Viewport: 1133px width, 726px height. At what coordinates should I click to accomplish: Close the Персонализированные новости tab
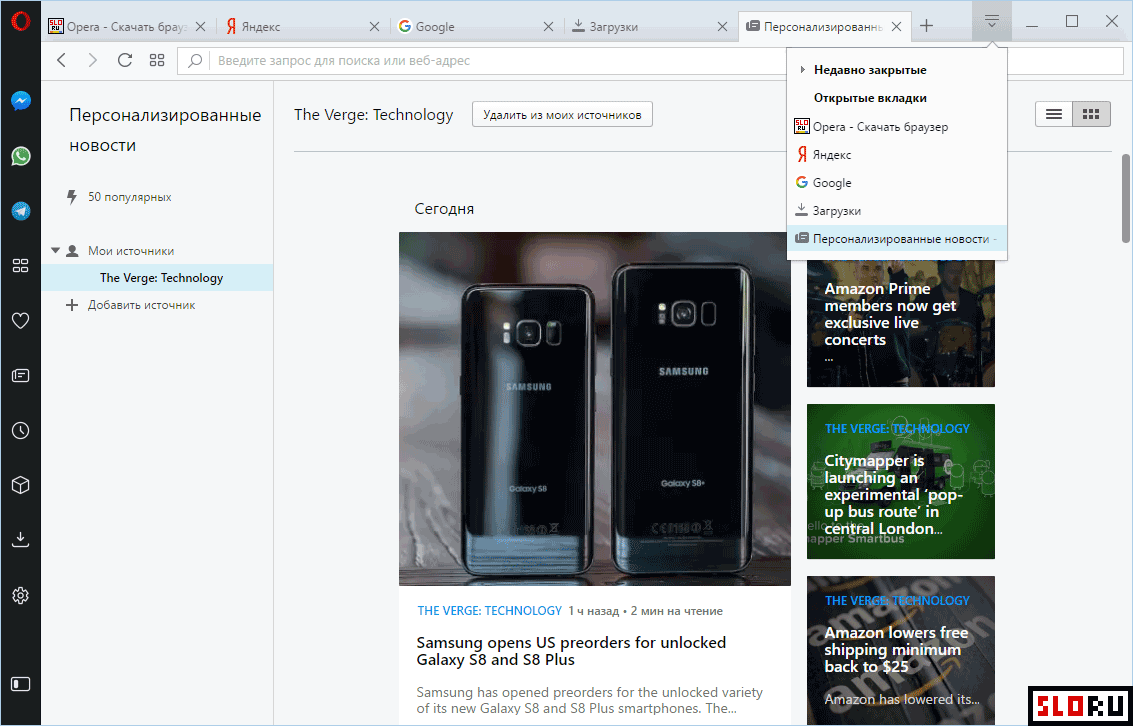coord(897,27)
